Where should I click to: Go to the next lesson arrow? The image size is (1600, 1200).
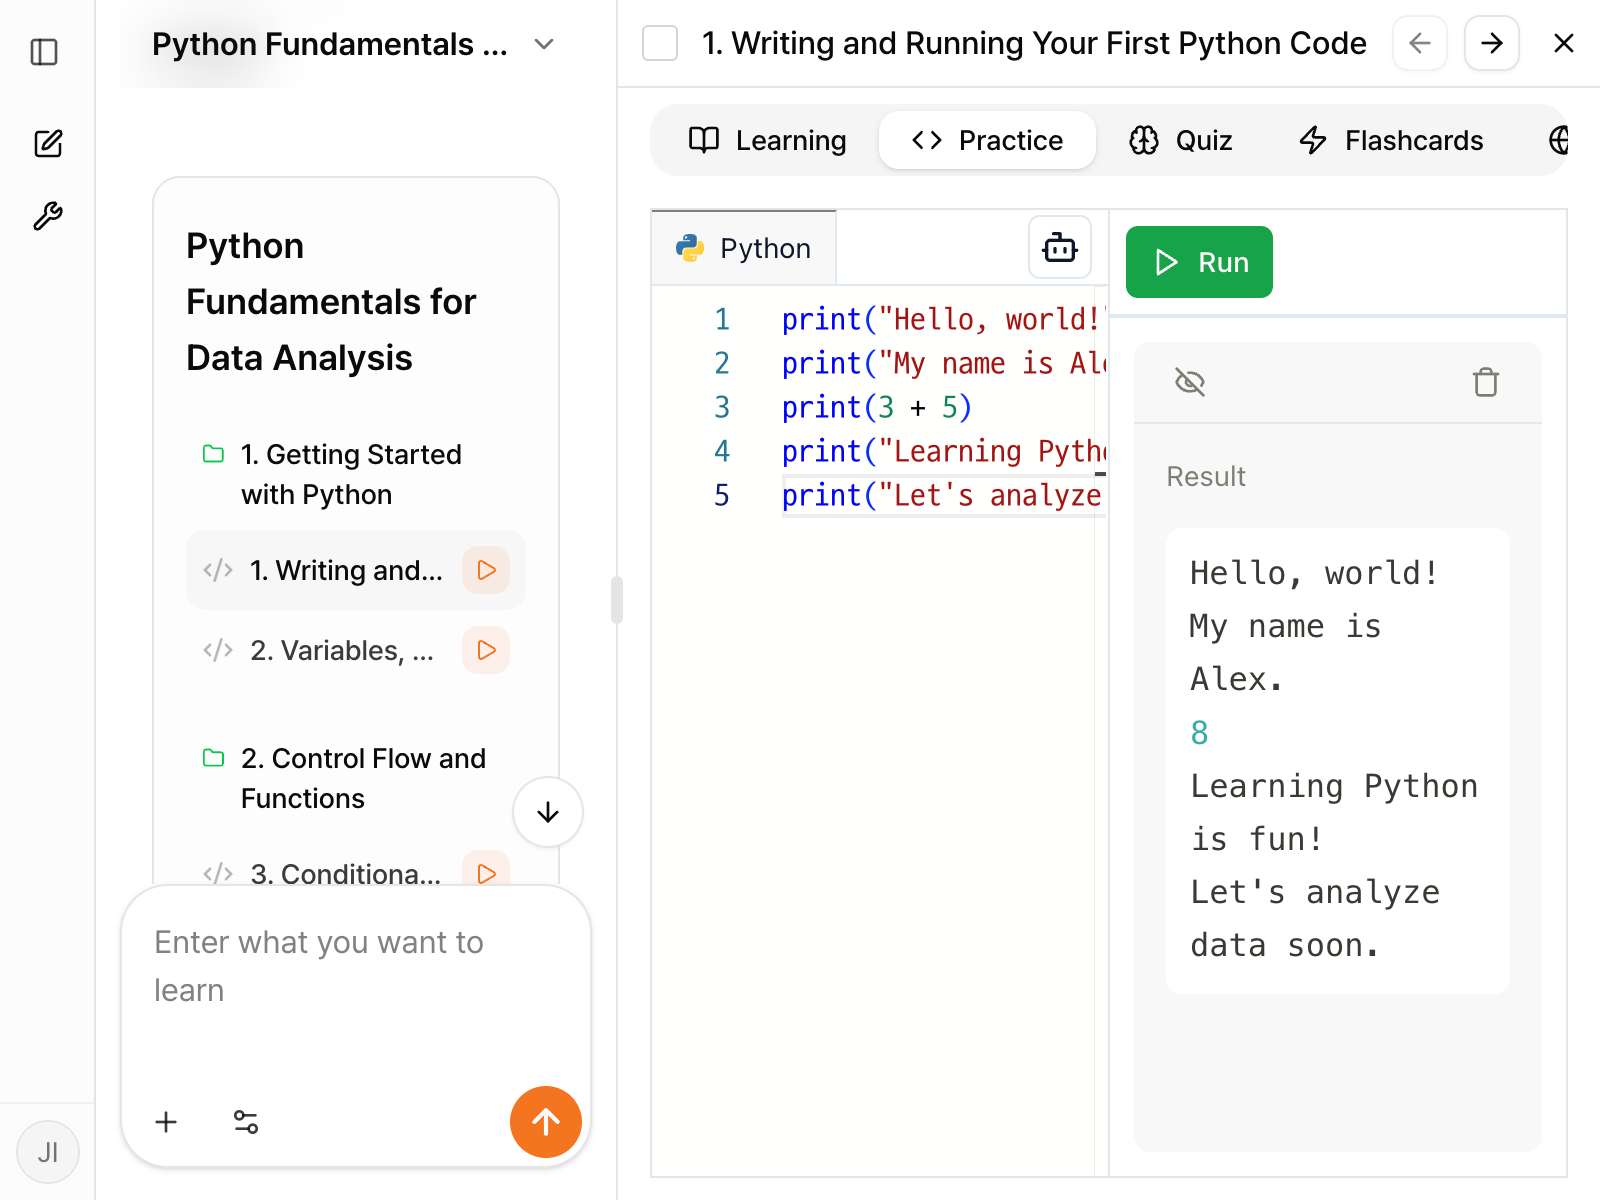[1492, 43]
